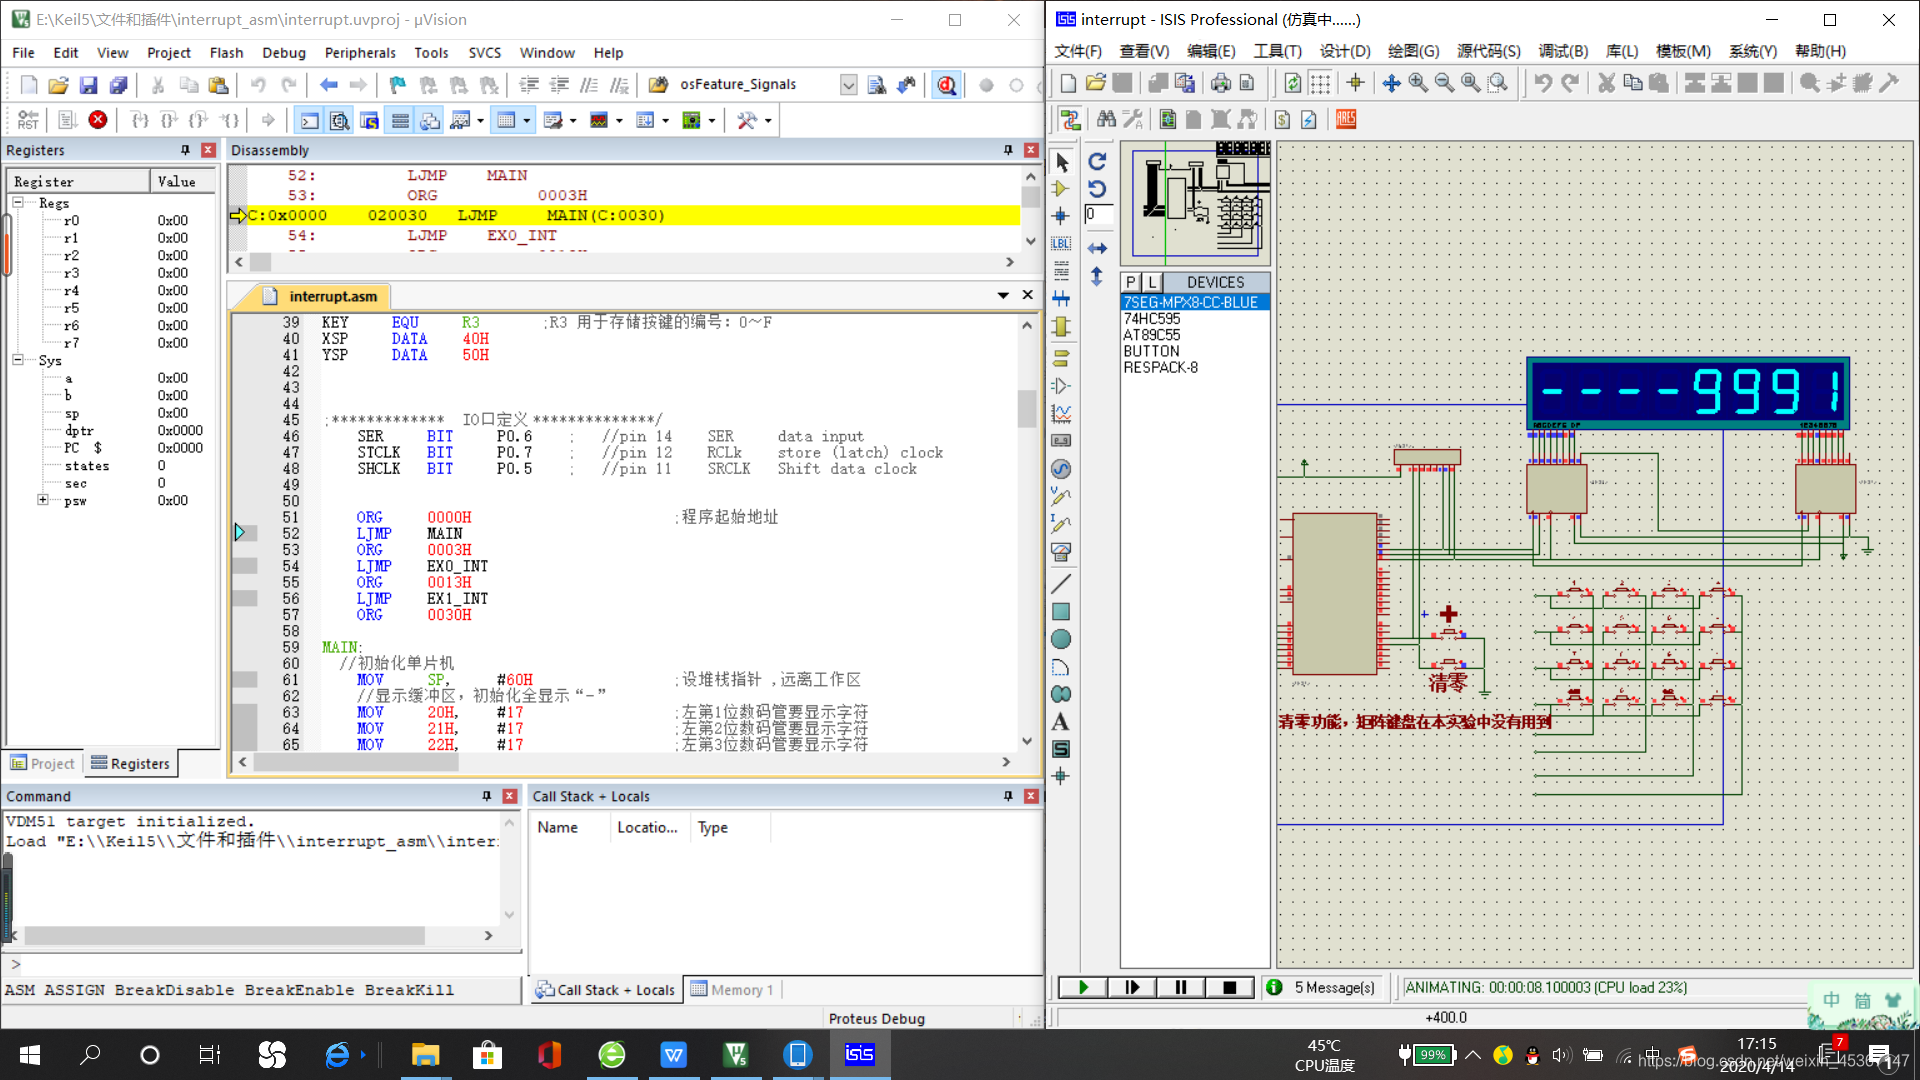The image size is (1920, 1080).
Task: Click the ARES netlist transfer icon
Action: pyautogui.click(x=1346, y=120)
